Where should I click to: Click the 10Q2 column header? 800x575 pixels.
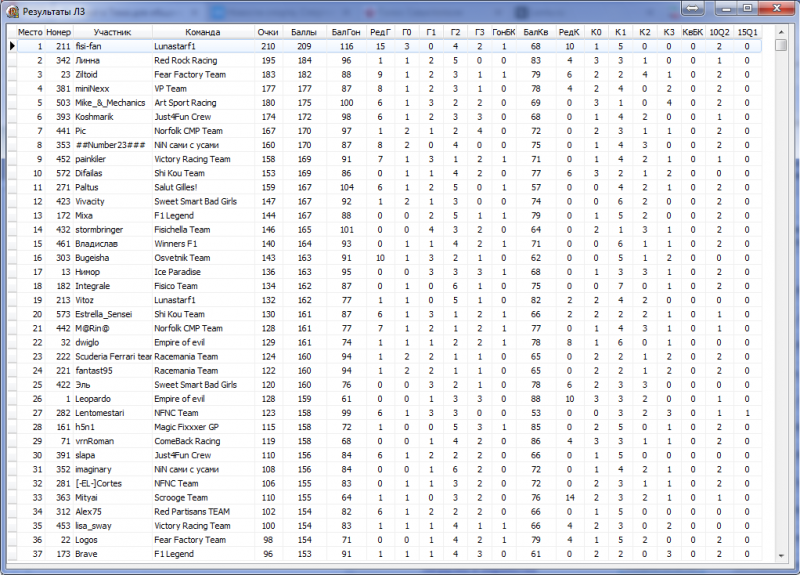pos(719,33)
